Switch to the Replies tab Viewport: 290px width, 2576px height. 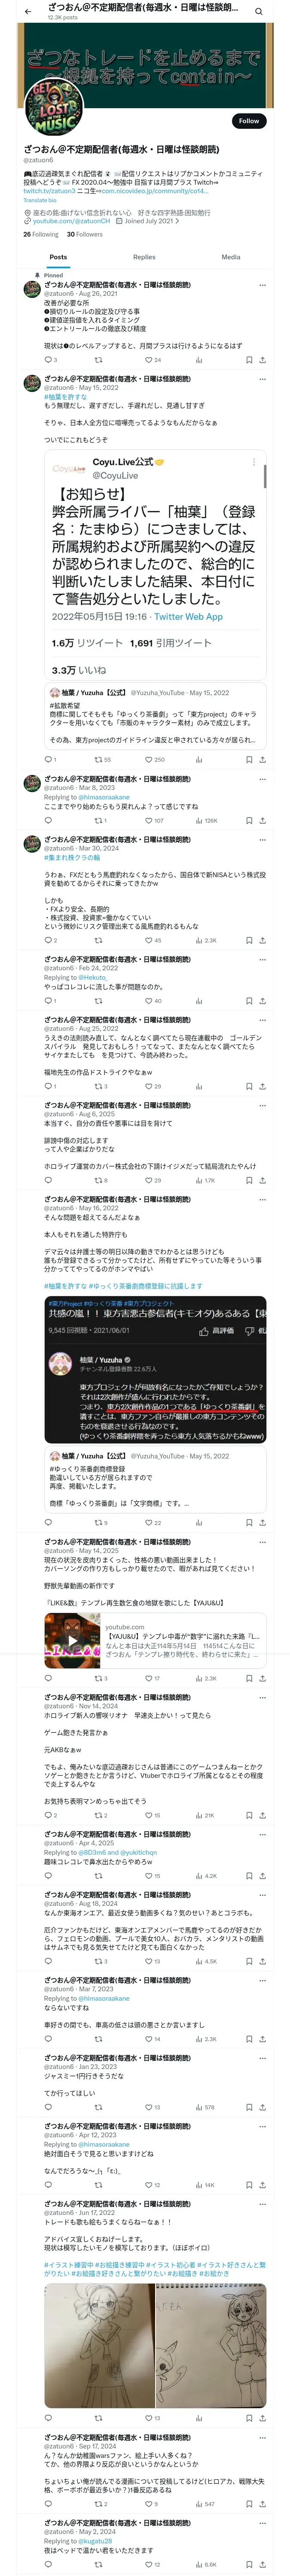(x=144, y=257)
